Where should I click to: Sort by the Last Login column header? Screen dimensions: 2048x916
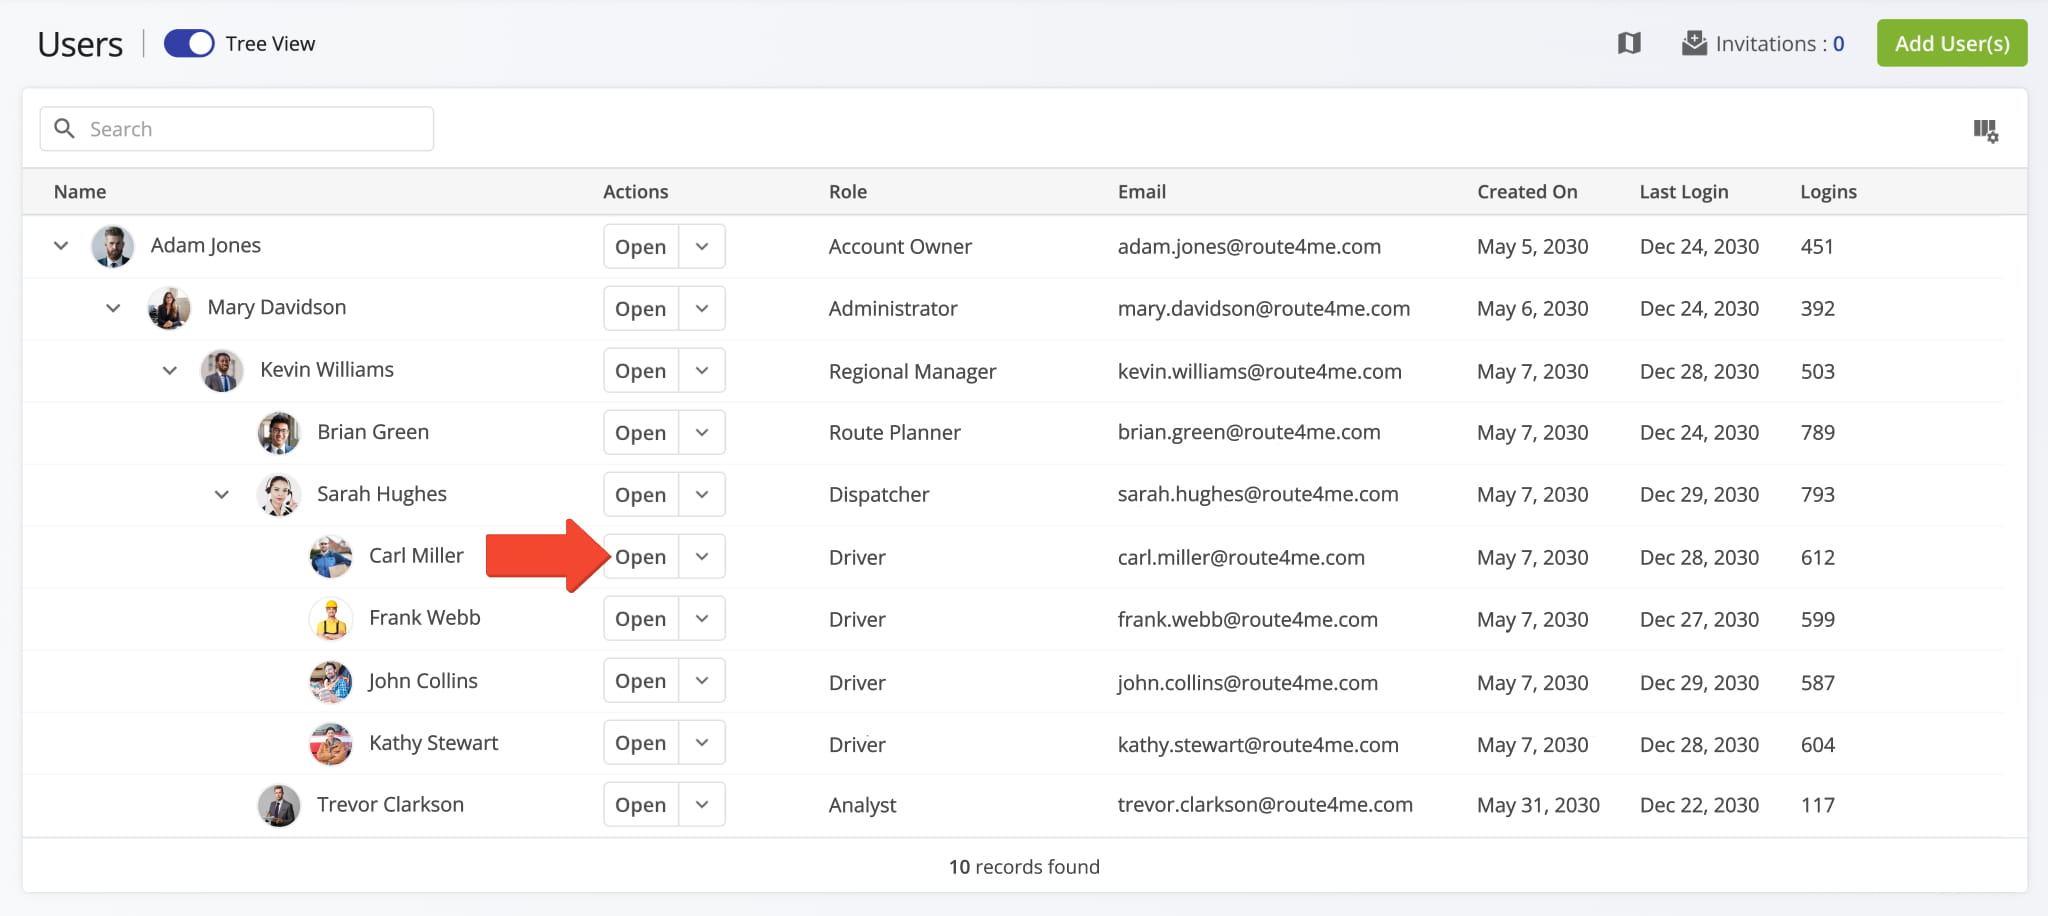pyautogui.click(x=1683, y=192)
